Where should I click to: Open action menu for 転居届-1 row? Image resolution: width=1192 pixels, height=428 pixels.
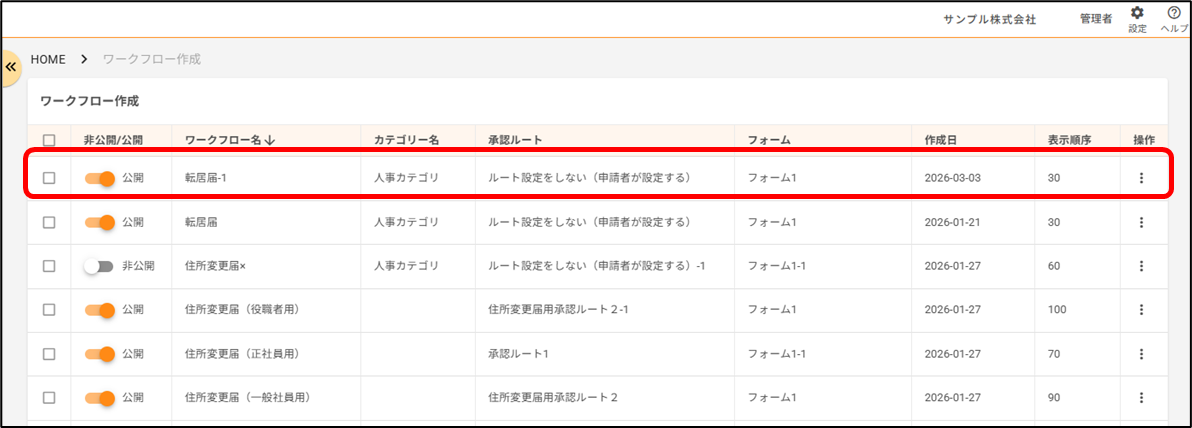[x=1141, y=178]
